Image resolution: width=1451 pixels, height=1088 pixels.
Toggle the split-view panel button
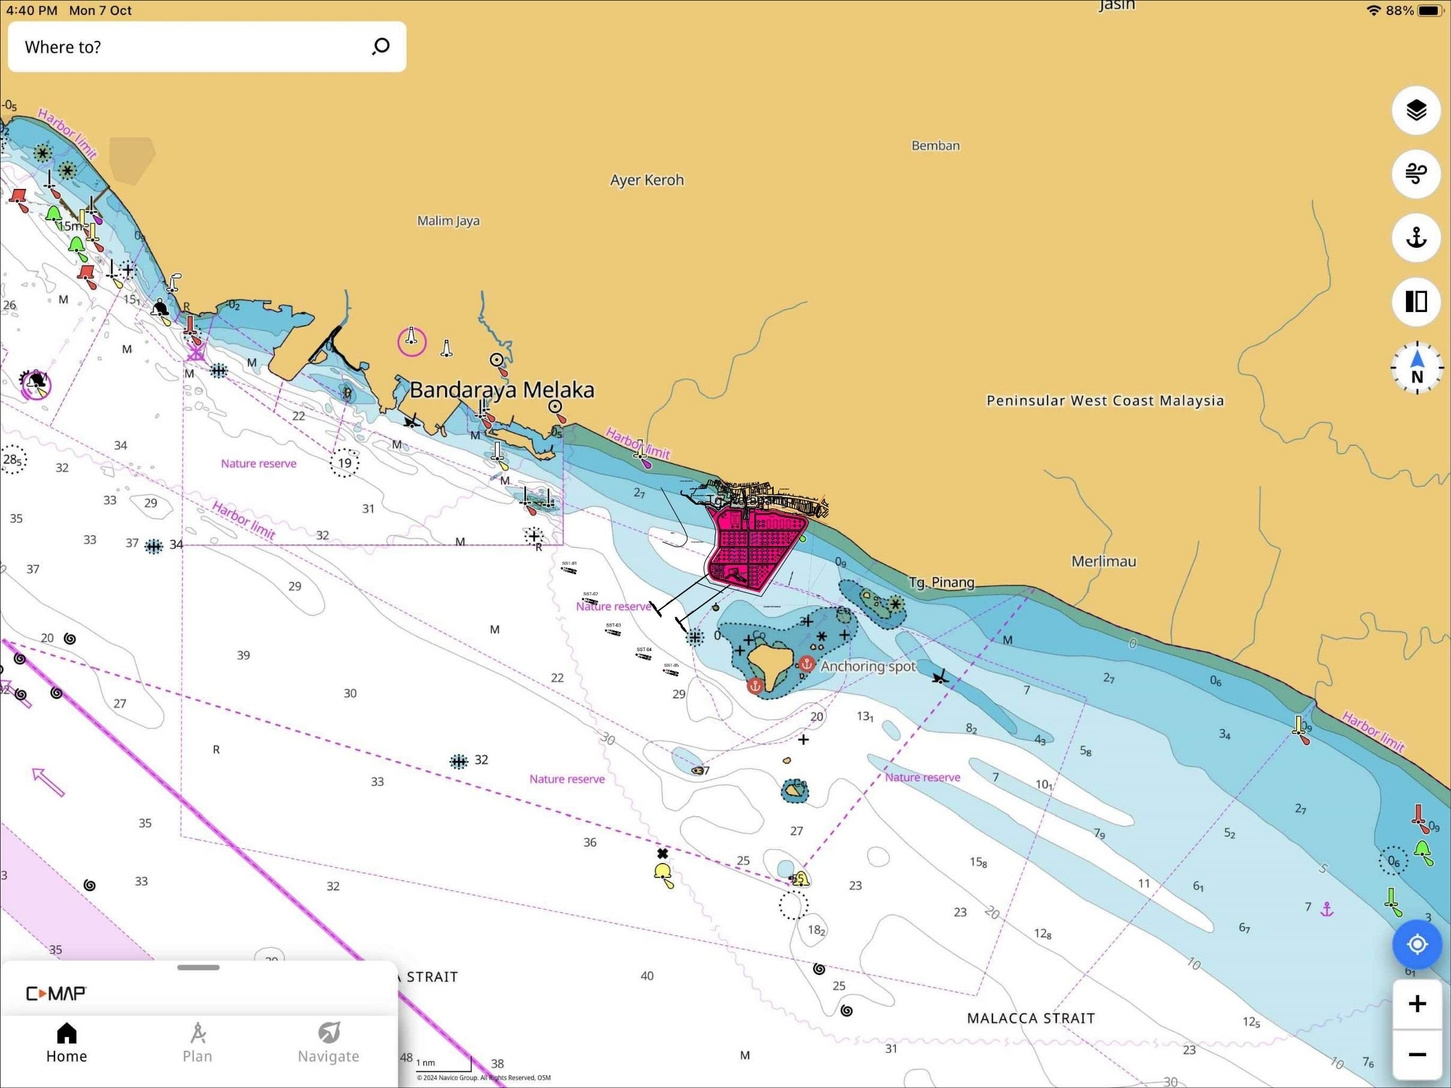tap(1416, 301)
